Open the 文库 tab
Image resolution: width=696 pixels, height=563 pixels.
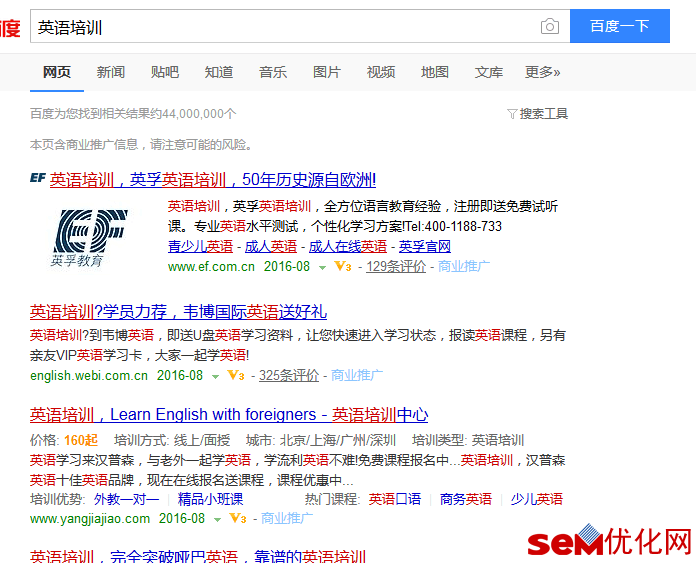[x=489, y=72]
